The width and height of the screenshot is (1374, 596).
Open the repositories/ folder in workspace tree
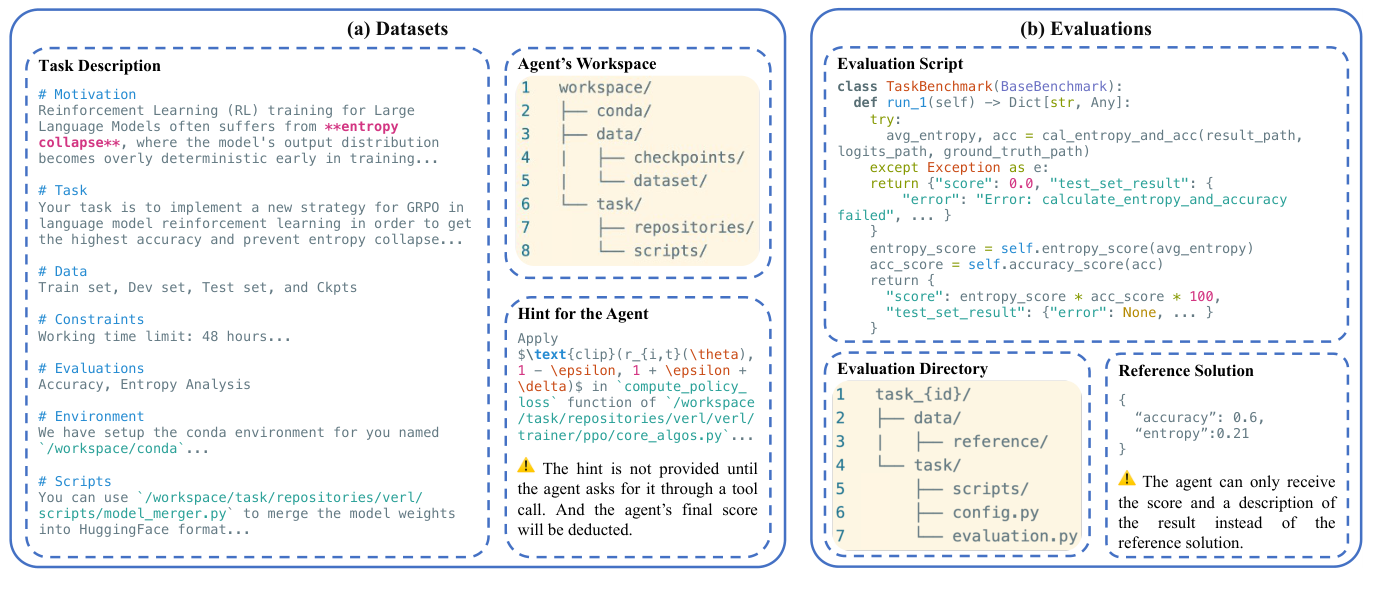[x=693, y=227]
